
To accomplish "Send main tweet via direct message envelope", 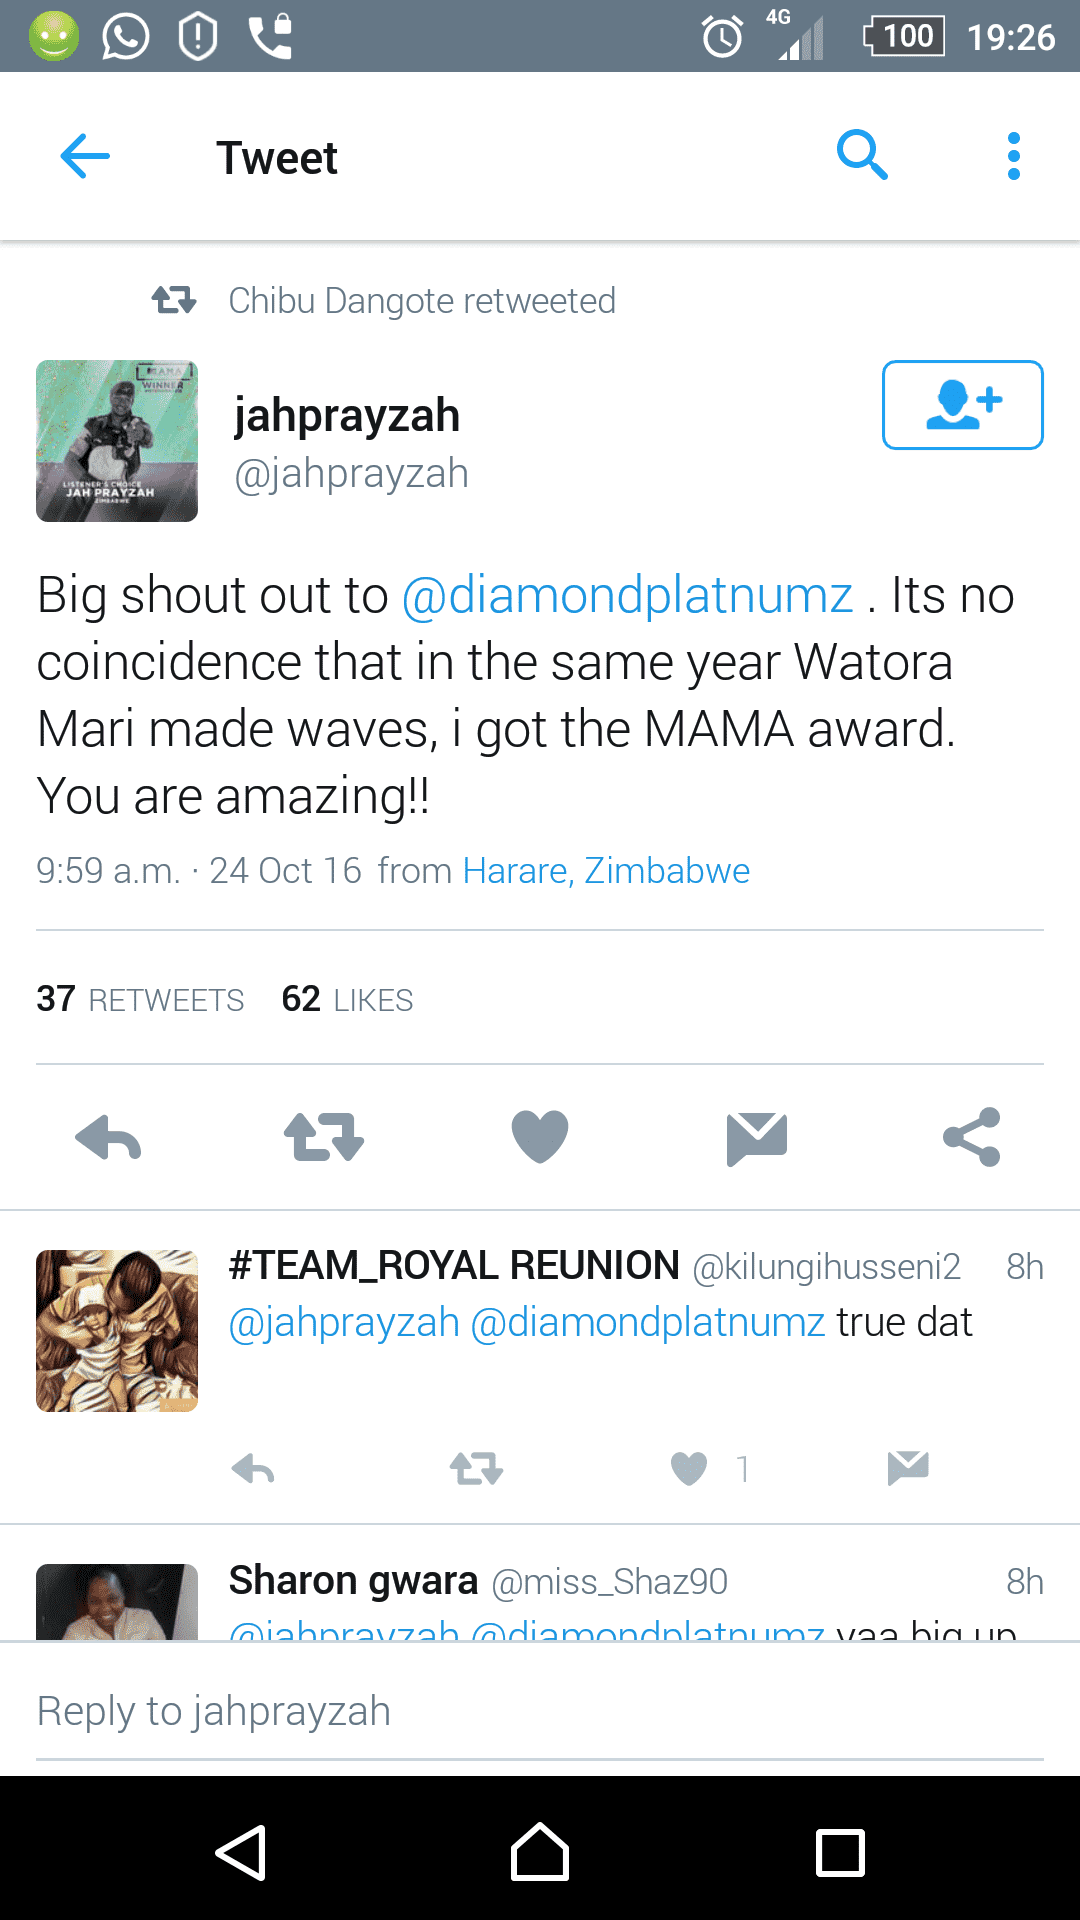I will click(x=757, y=1138).
